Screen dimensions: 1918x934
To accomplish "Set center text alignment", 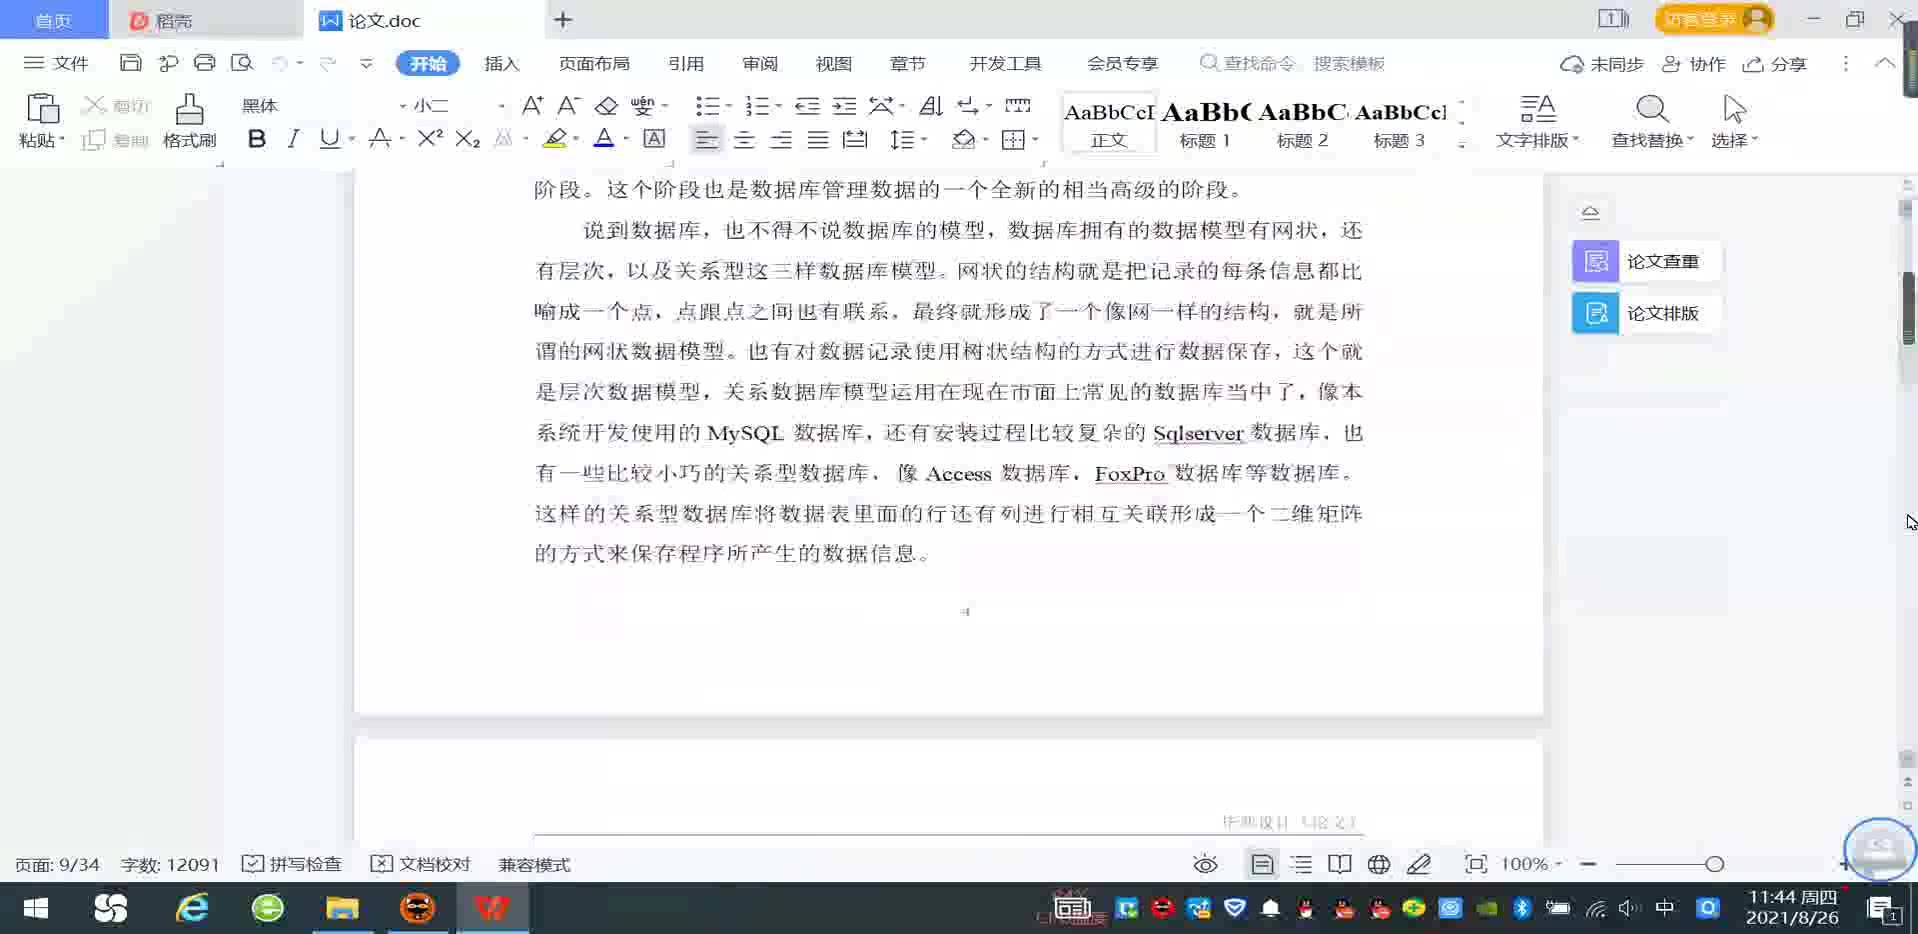I will pos(744,139).
